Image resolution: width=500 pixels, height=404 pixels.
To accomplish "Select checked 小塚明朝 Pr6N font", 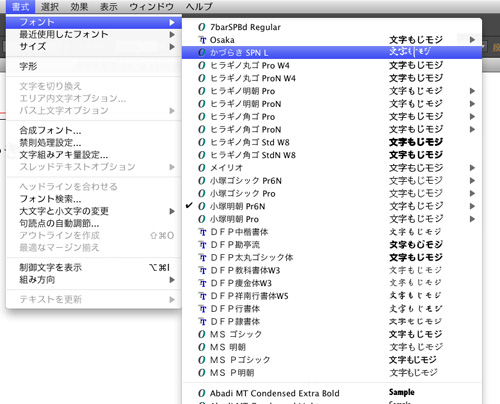I will [x=332, y=206].
